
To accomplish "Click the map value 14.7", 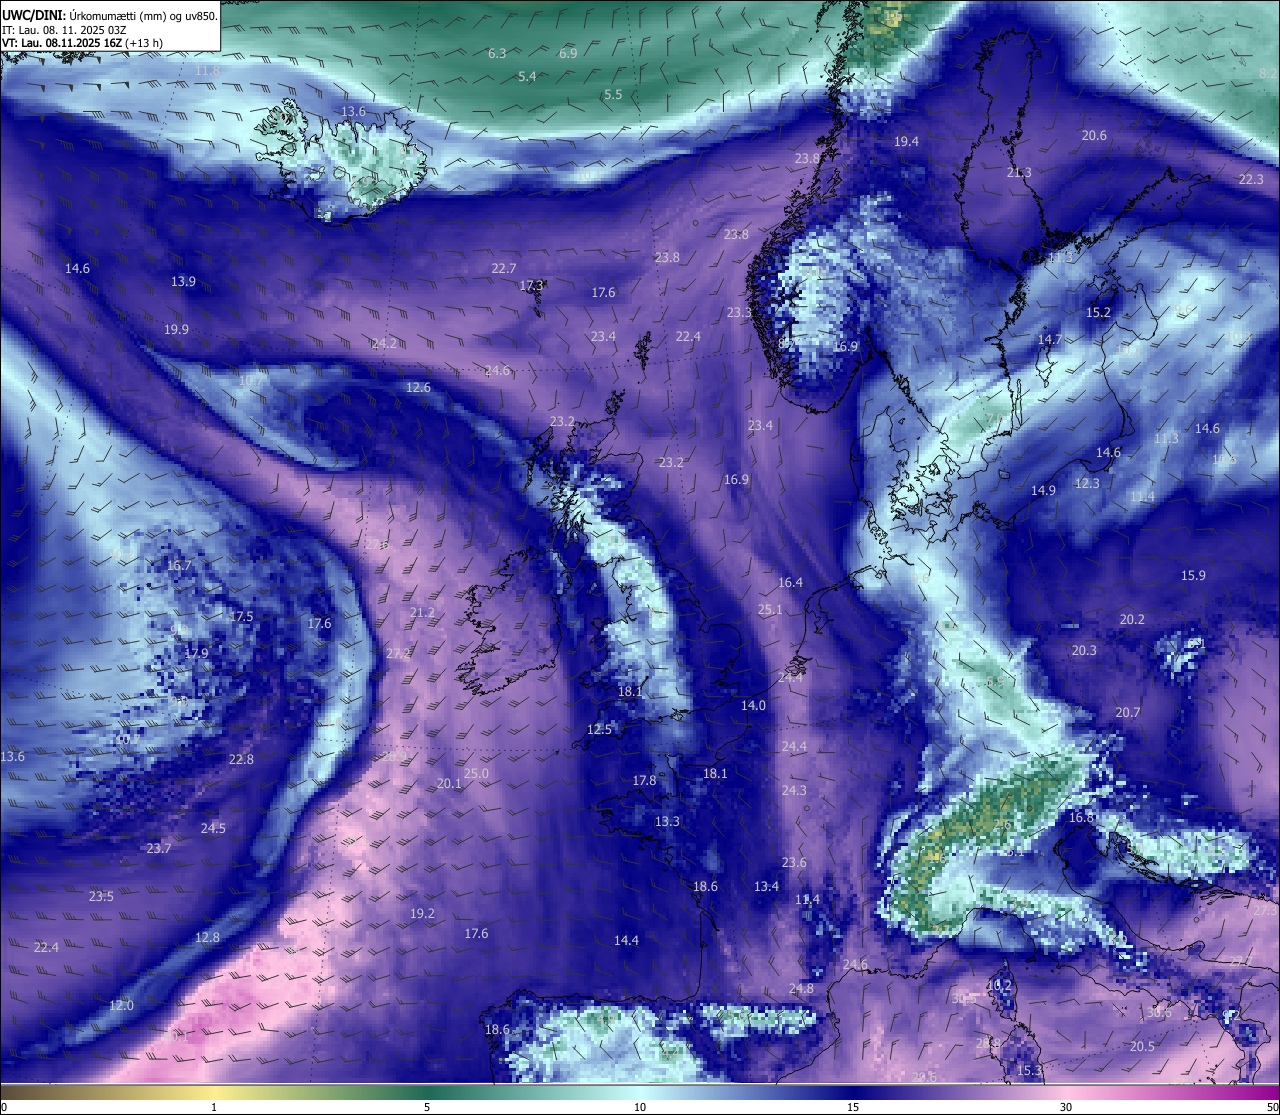I will (x=1049, y=339).
